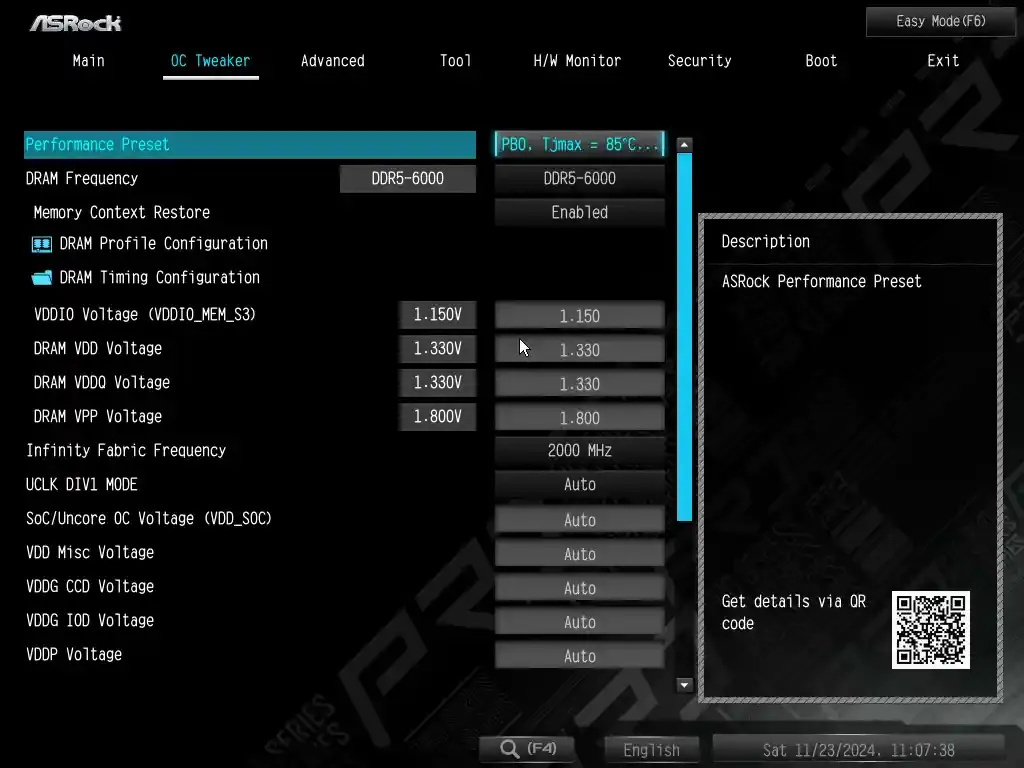The height and width of the screenshot is (768, 1024).
Task: Click the DRAM VDD Voltage input field
Action: click(579, 350)
